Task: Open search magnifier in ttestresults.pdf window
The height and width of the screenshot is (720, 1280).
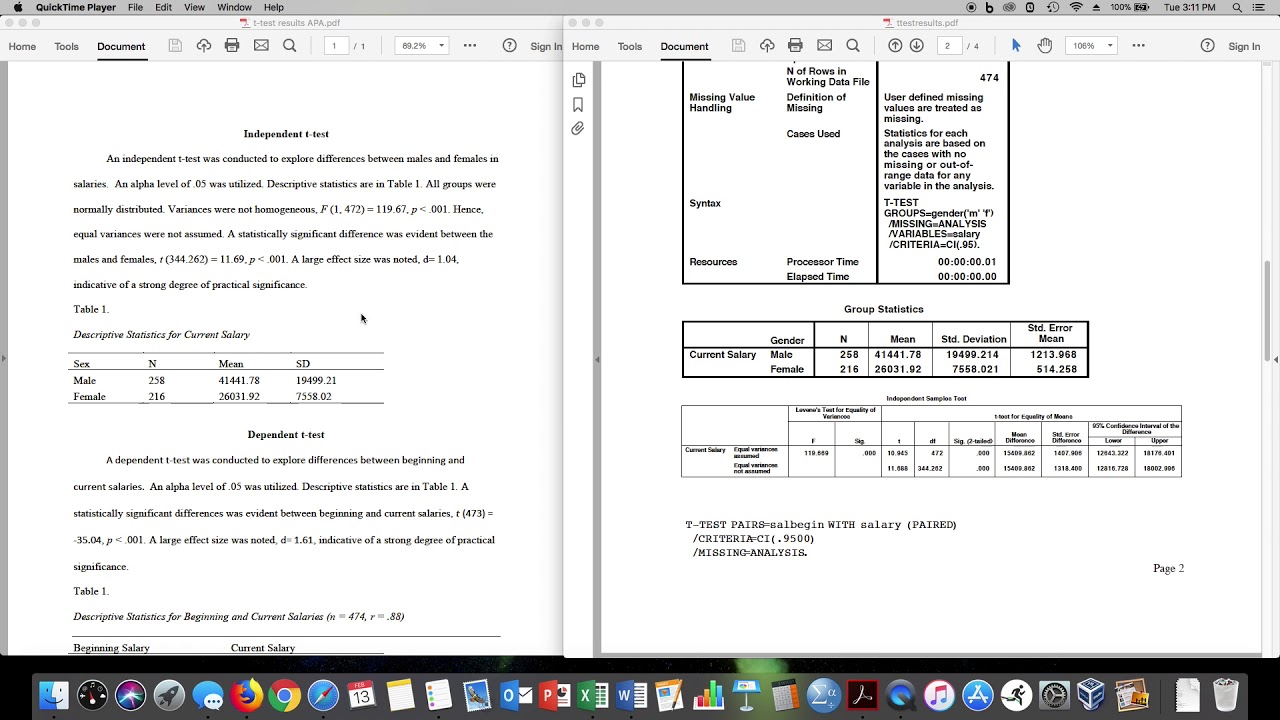Action: 853,46
